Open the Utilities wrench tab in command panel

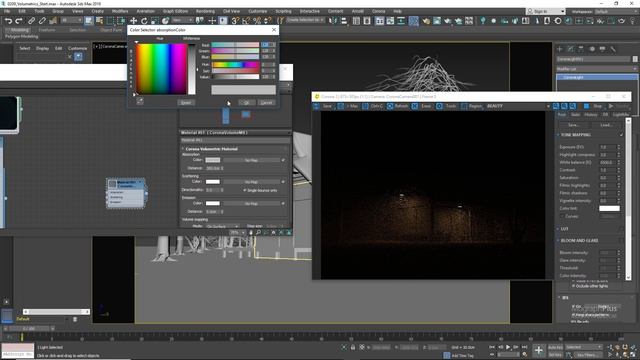point(613,49)
